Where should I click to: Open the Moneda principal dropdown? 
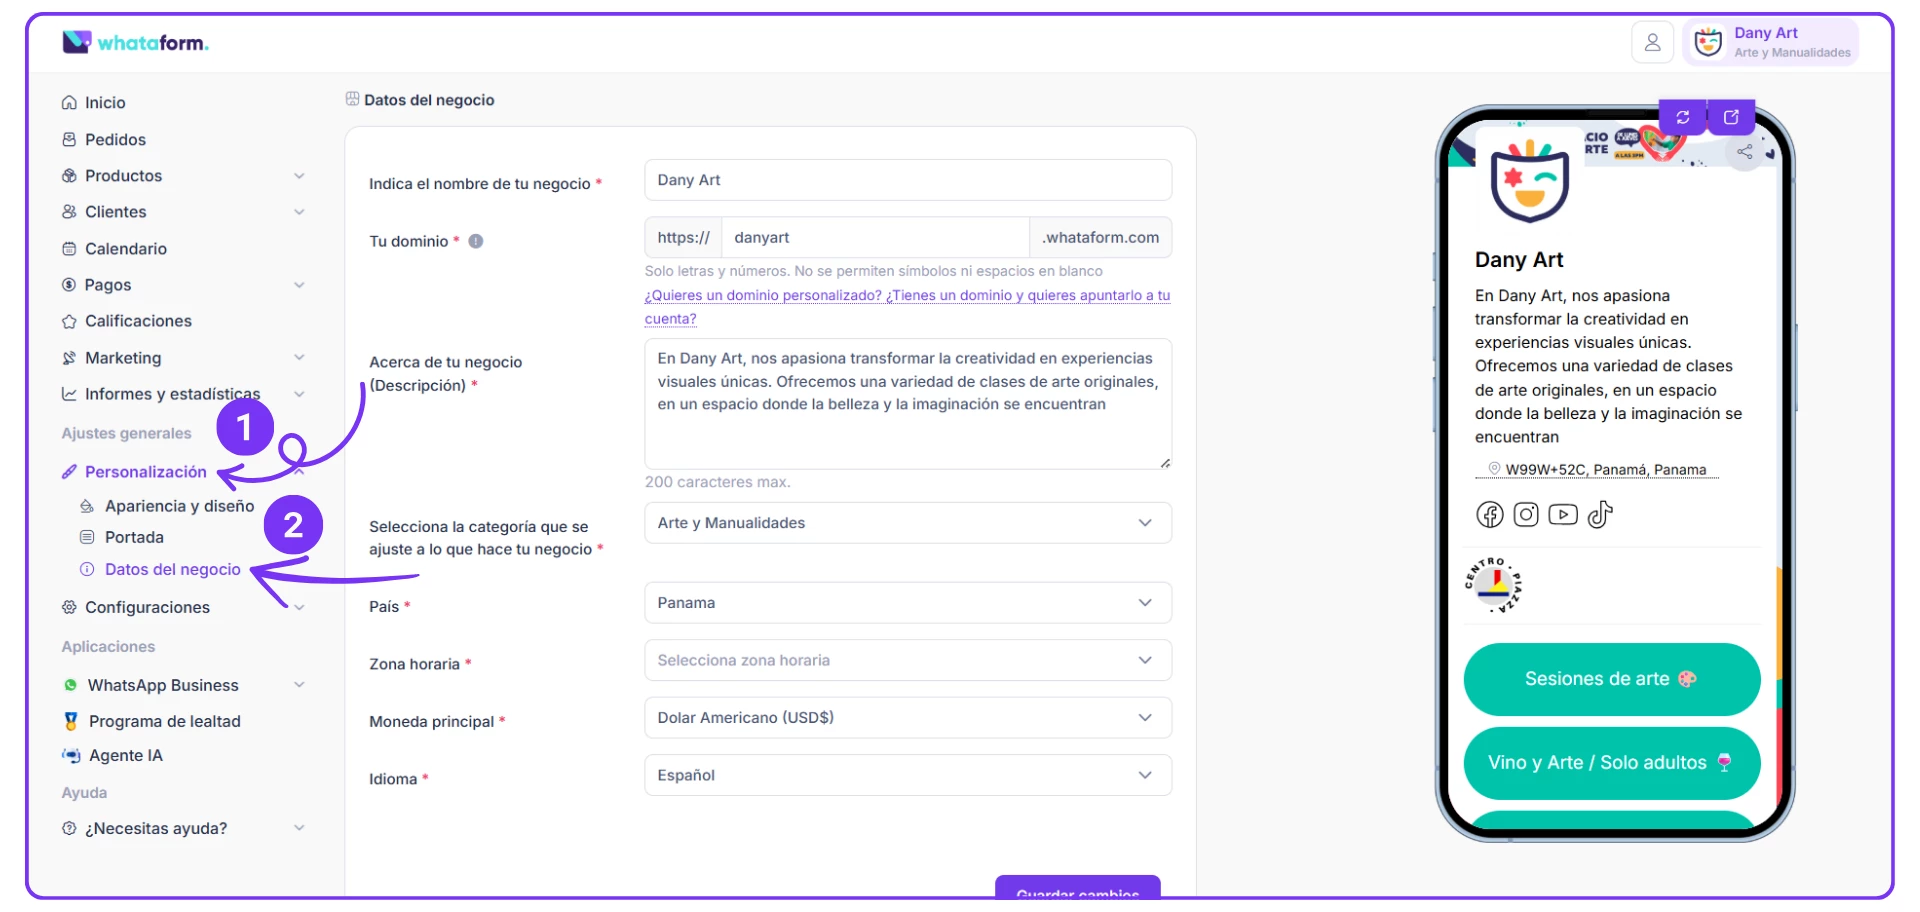(x=907, y=718)
